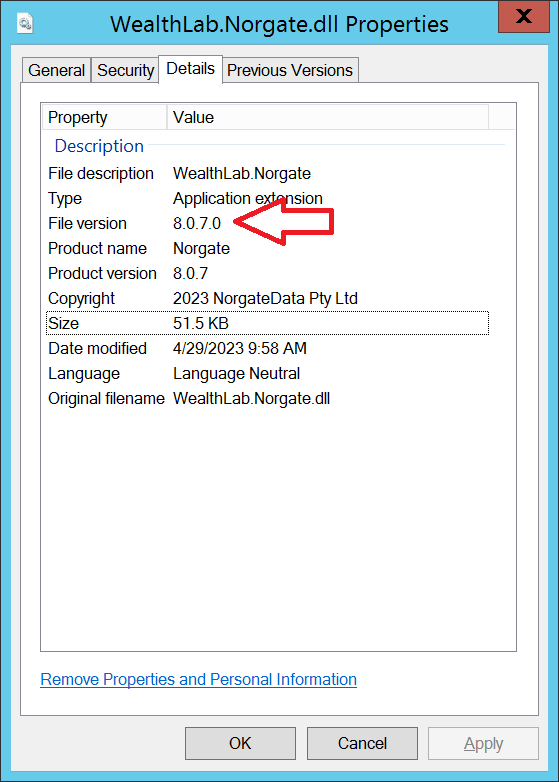Select the File description value WealthLab.Norgate
The image size is (559, 782).
point(242,174)
